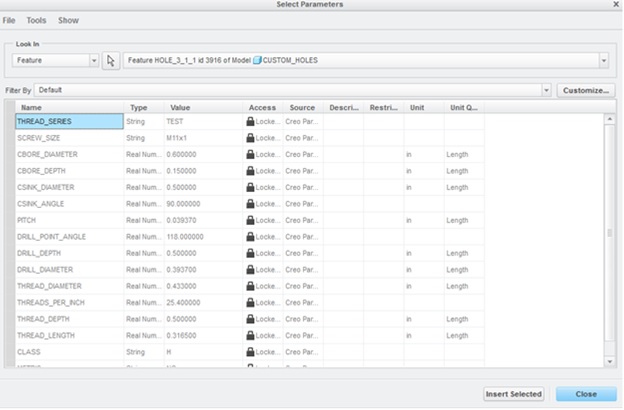This screenshot has height=410, width=624.
Task: Close the Select Parameters dialog with X
Action: click(x=616, y=4)
